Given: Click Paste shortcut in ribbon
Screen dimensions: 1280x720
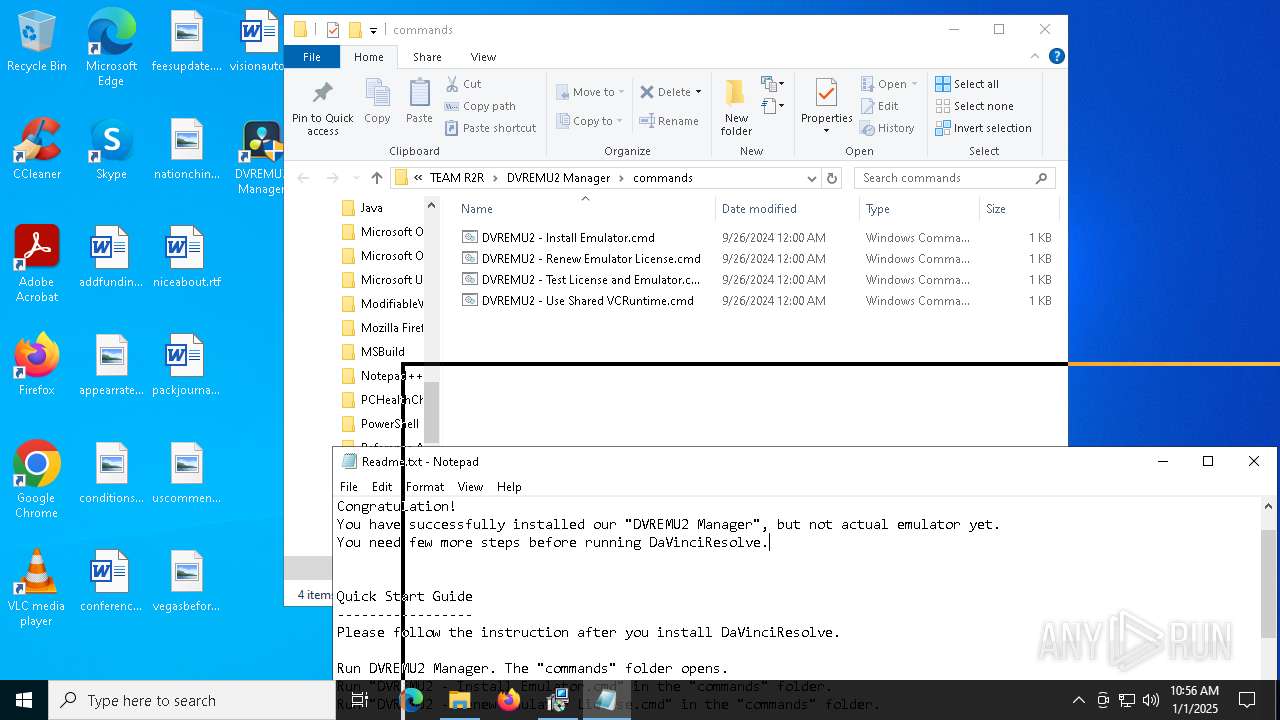Looking at the screenshot, I should pos(490,128).
